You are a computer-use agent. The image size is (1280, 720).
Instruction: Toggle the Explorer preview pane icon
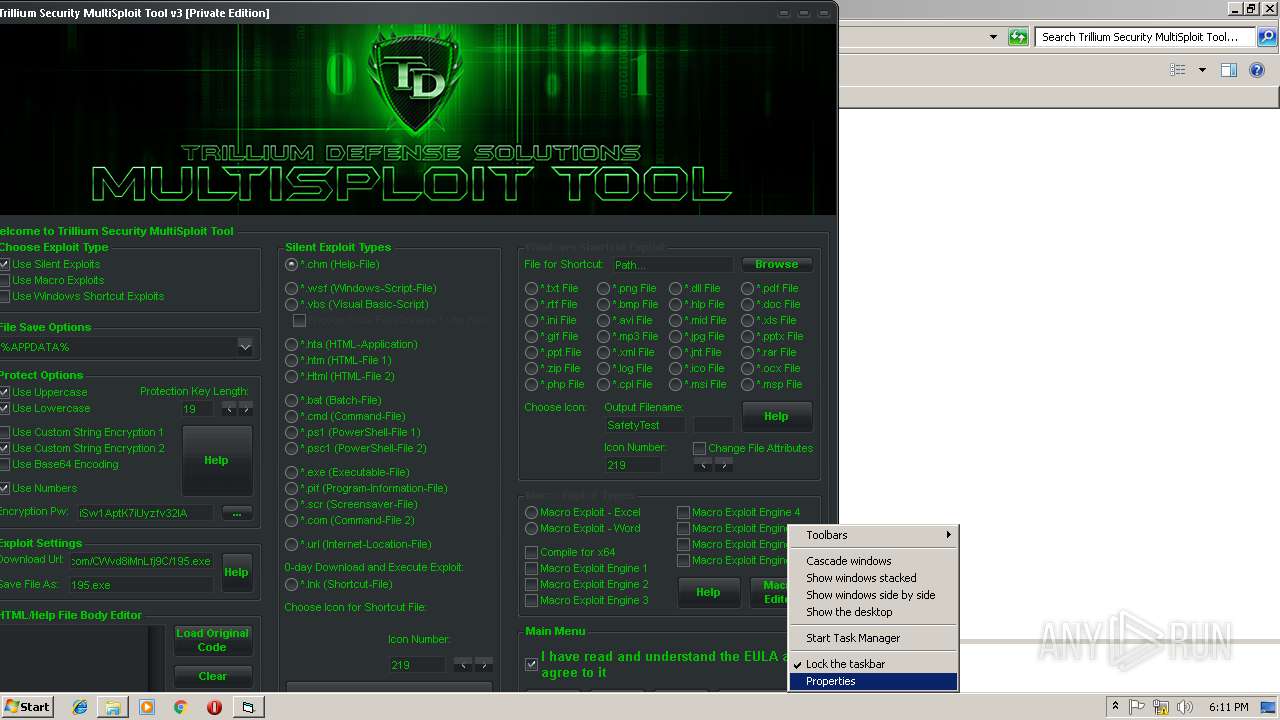[1229, 70]
